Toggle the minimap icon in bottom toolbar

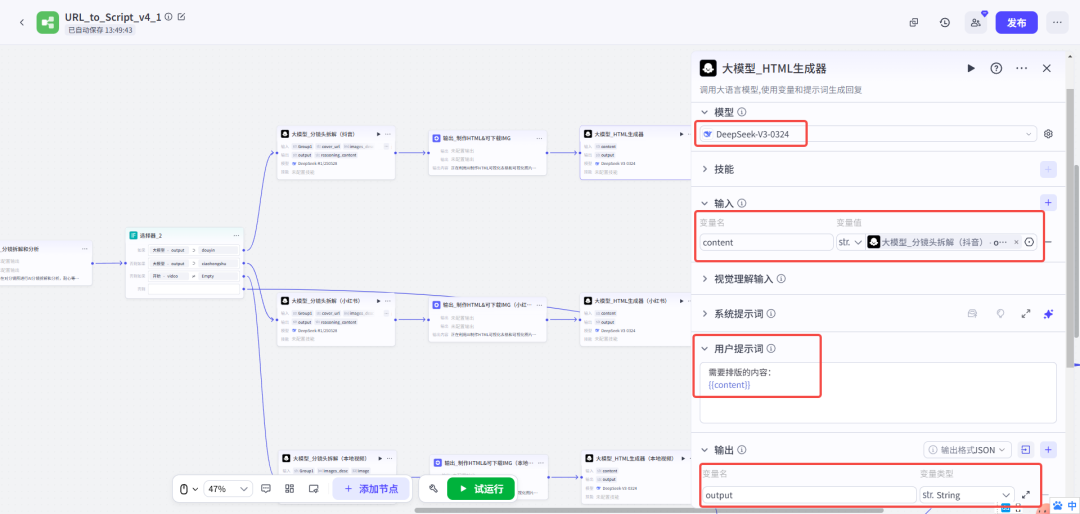(313, 489)
